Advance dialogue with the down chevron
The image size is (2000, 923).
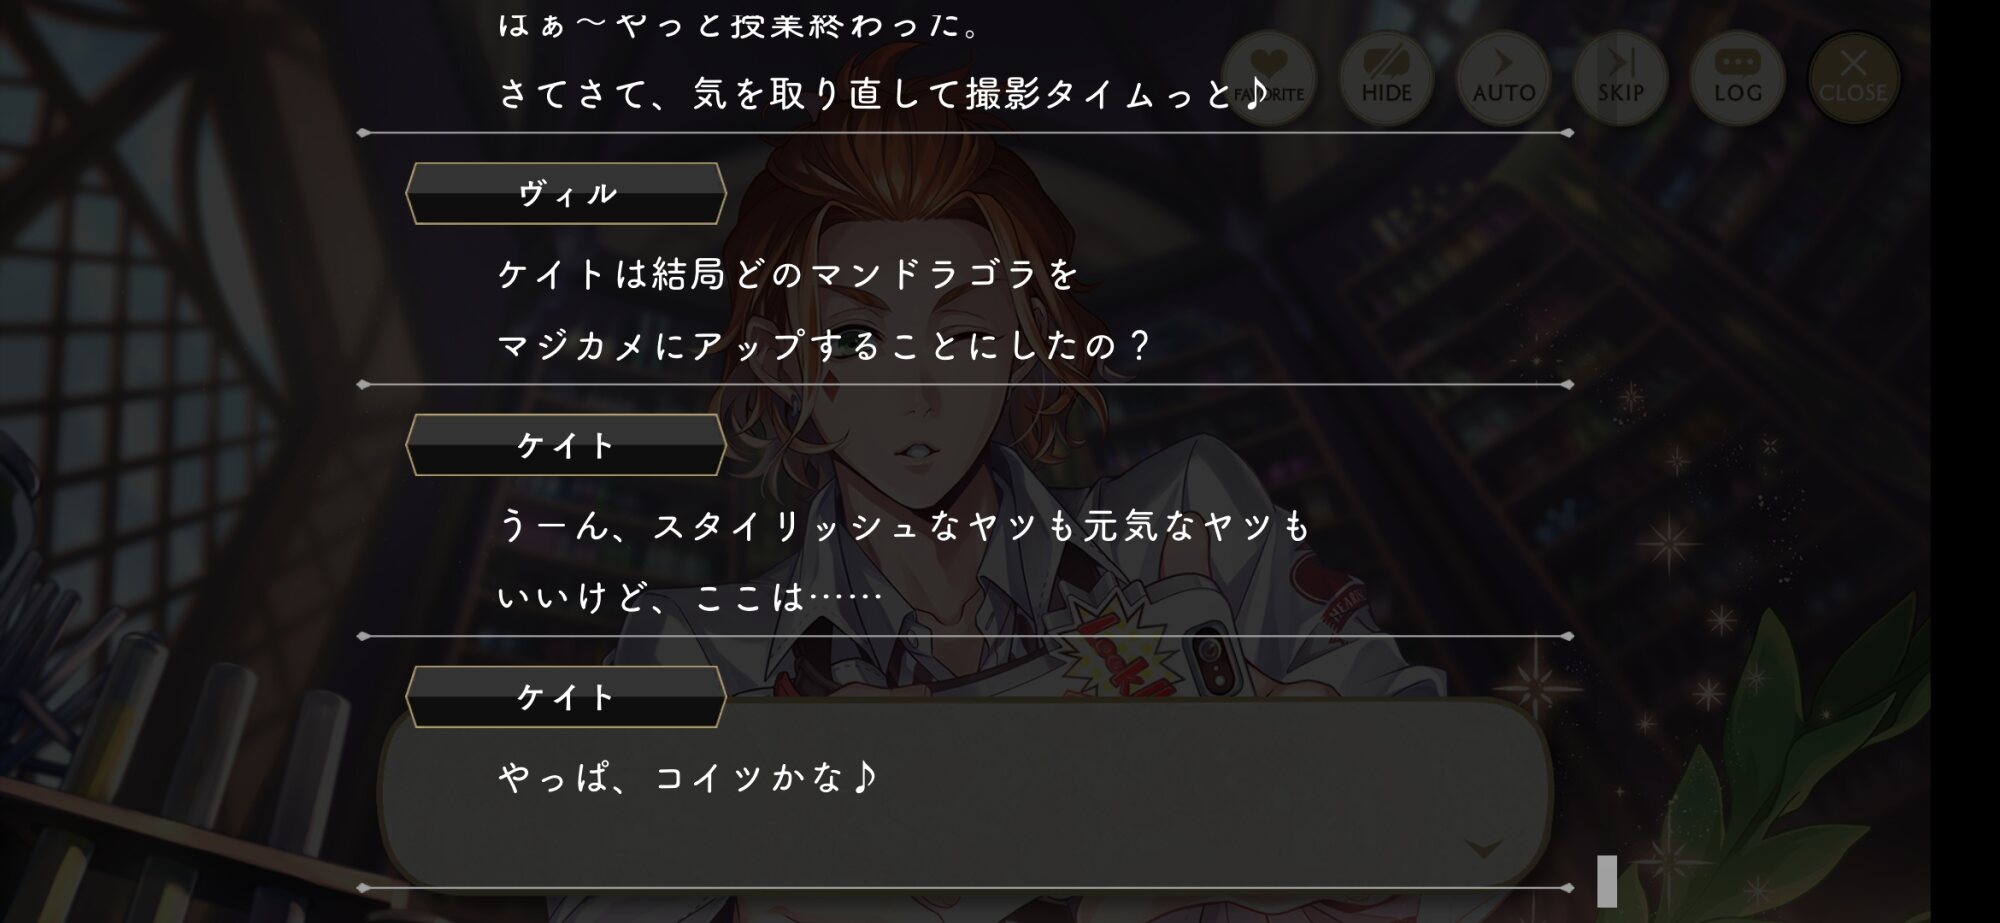(1483, 848)
